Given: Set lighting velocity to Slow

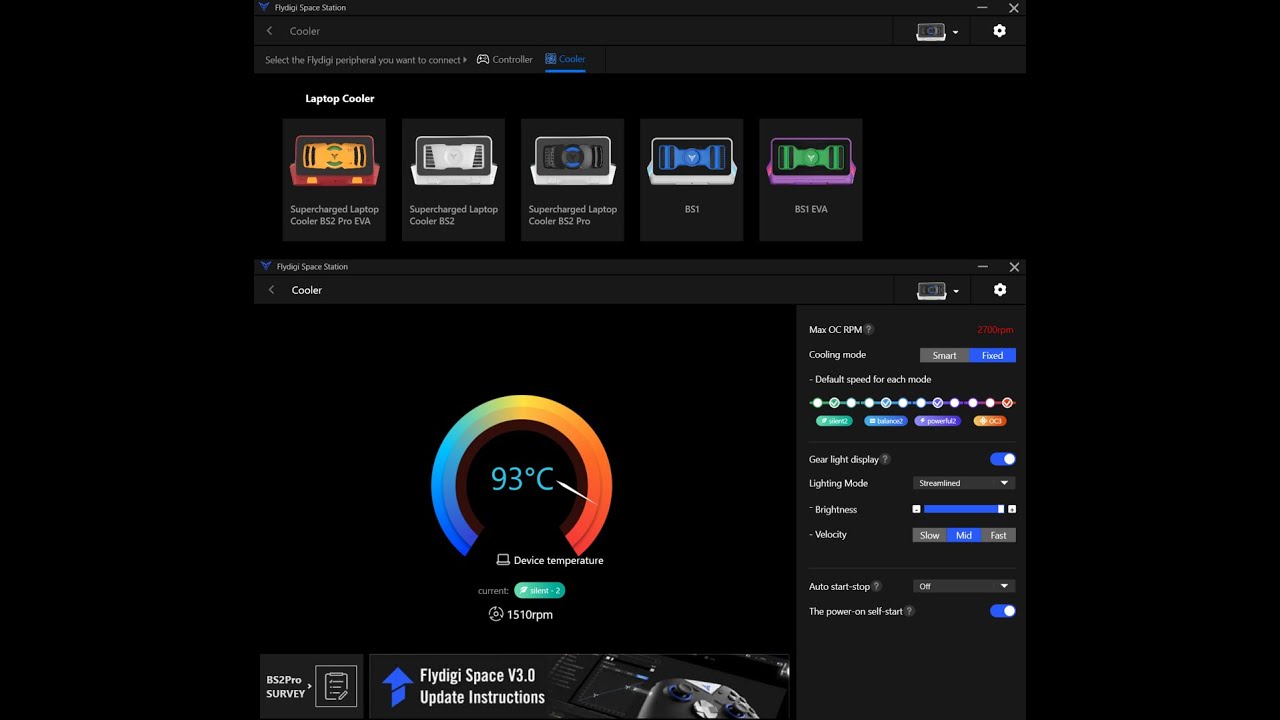Looking at the screenshot, I should (x=930, y=535).
